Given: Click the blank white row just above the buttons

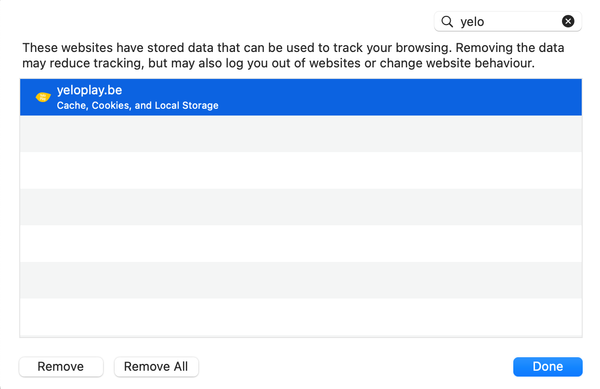Looking at the screenshot, I should pyautogui.click(x=301, y=317).
